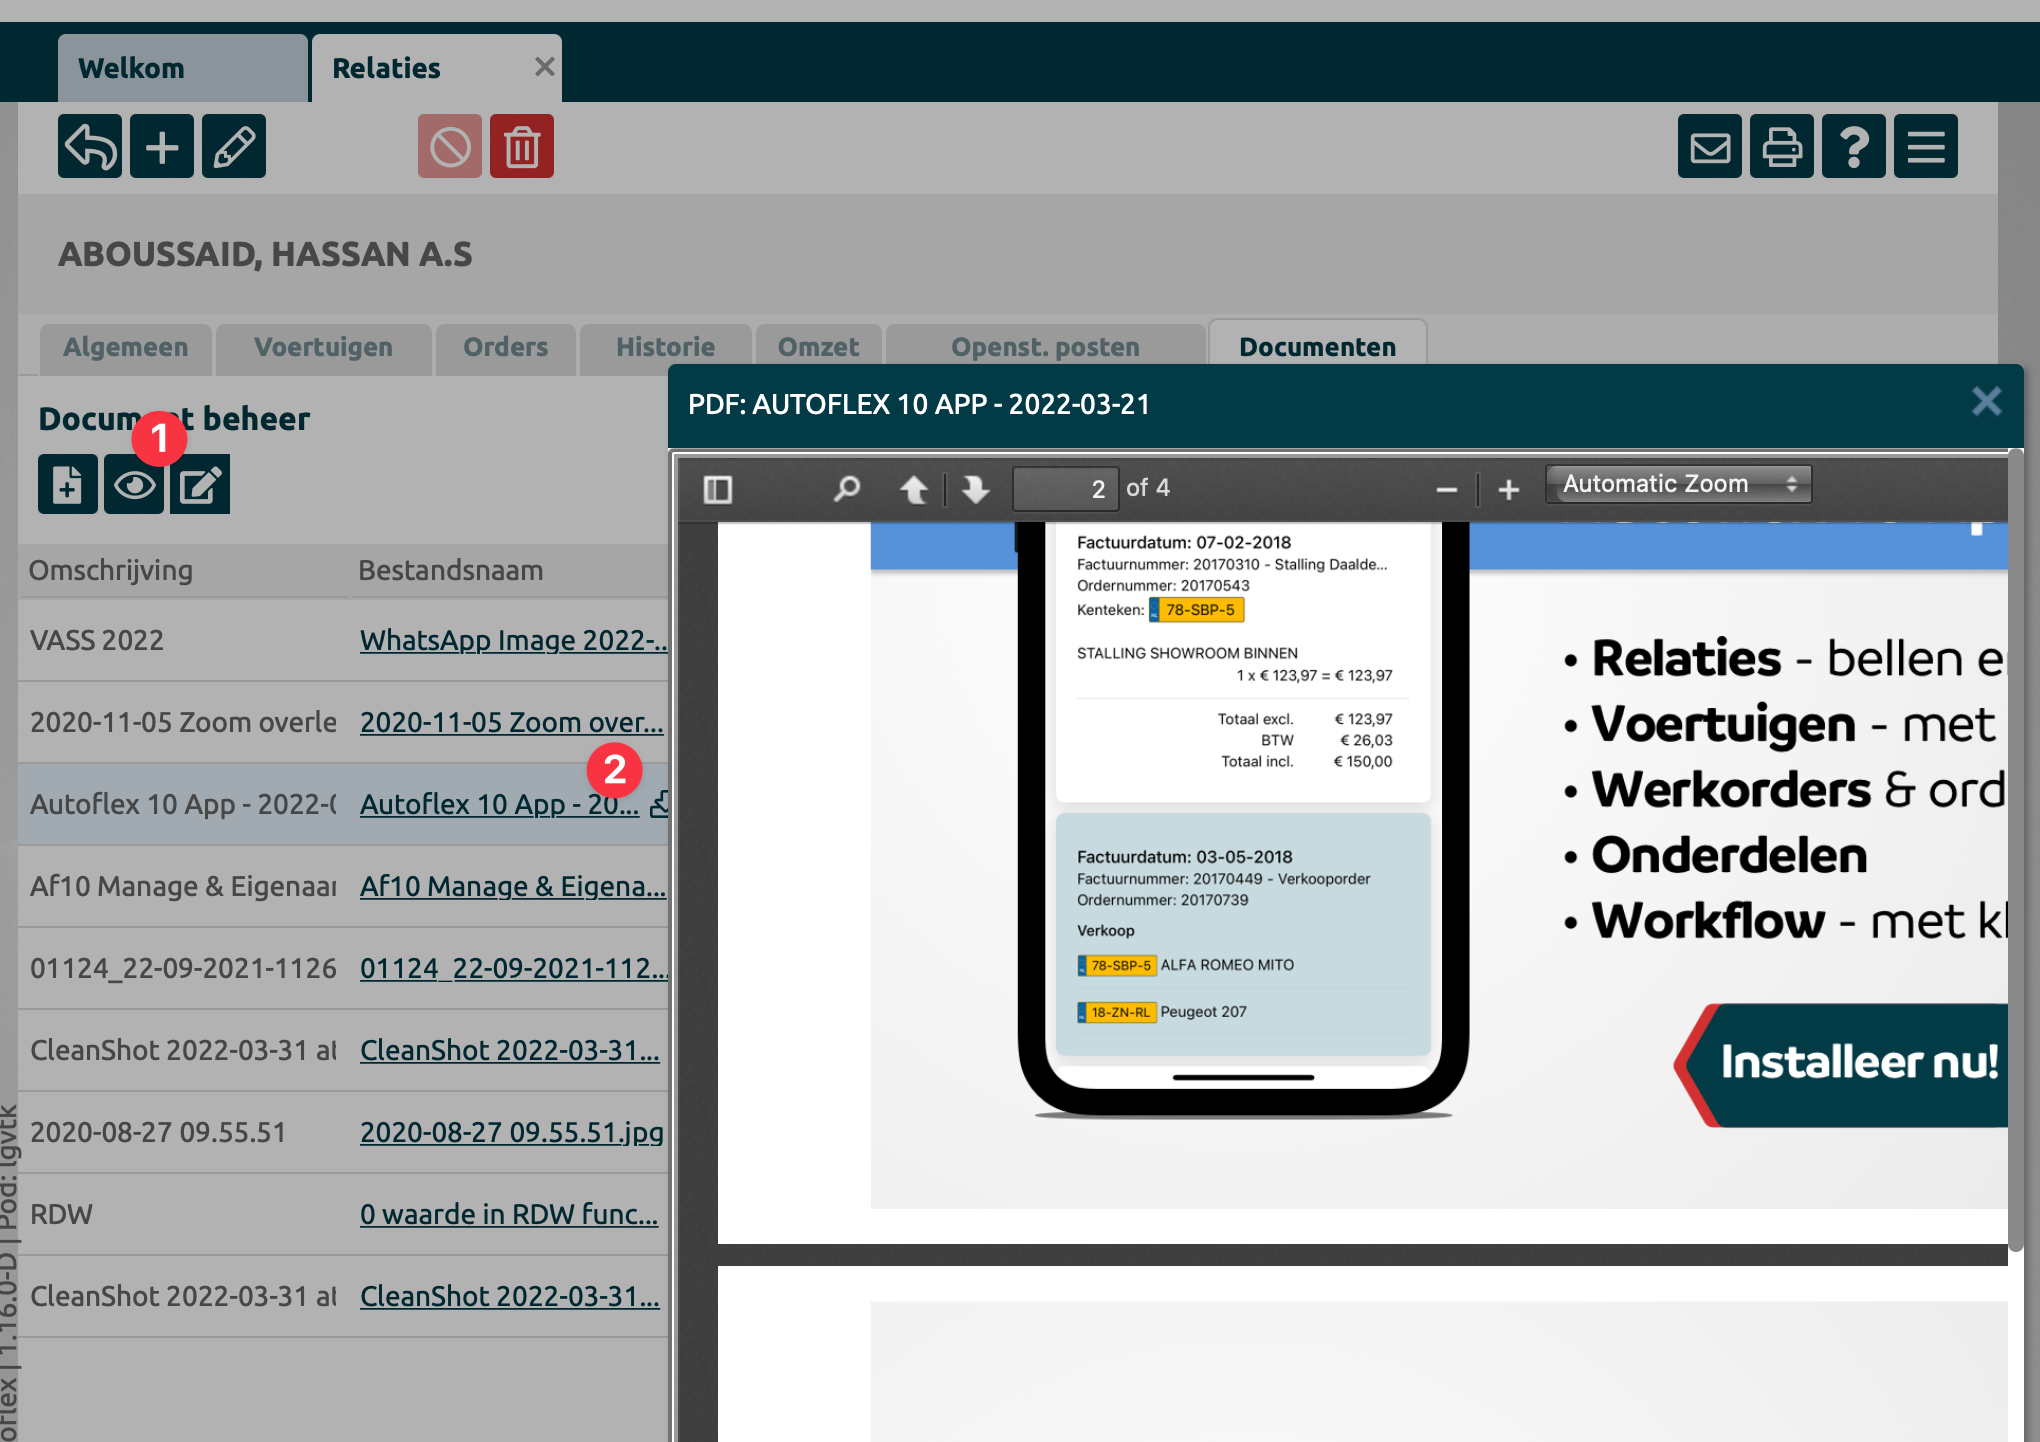This screenshot has height=1442, width=2040.
Task: Go to next PDF page arrow
Action: coord(975,489)
